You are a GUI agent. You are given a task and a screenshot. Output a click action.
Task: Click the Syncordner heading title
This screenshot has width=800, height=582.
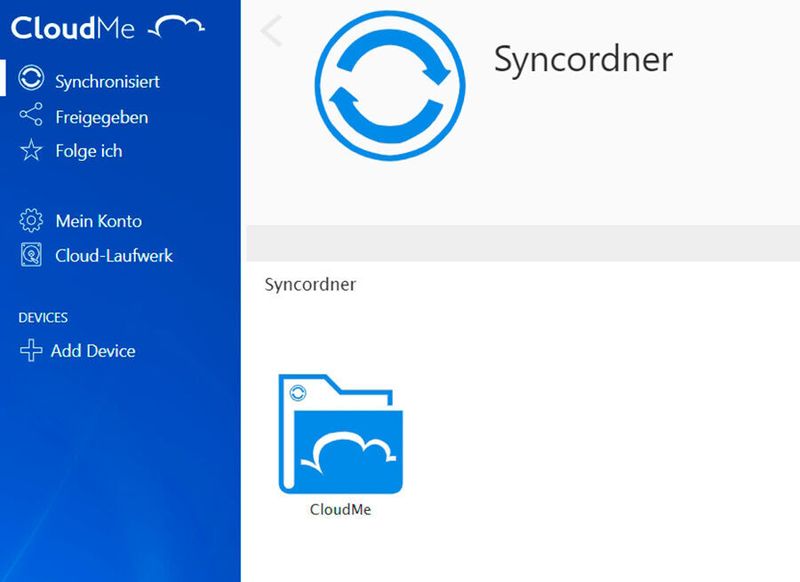[583, 60]
